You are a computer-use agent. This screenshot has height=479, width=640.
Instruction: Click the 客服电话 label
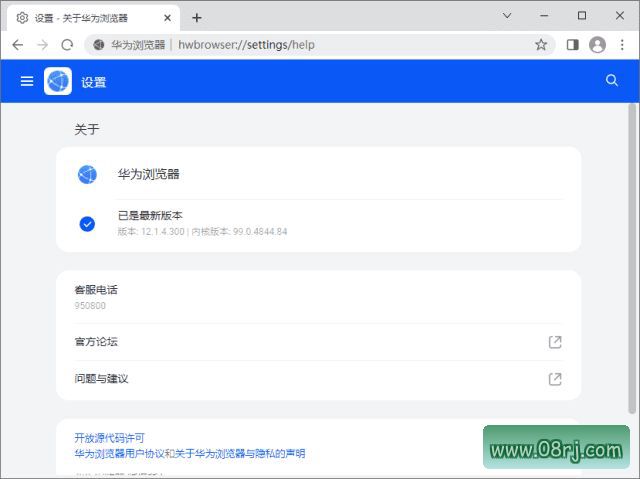click(96, 290)
